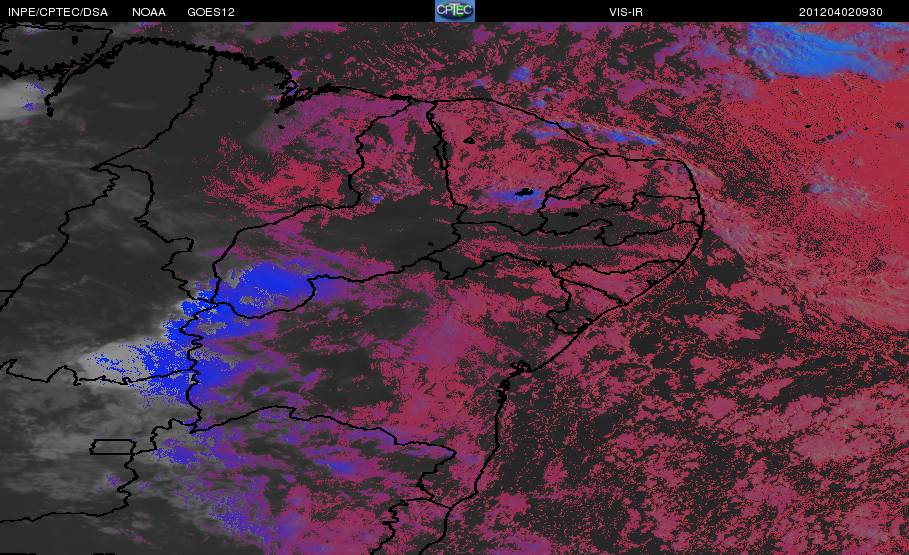Click the VIS-IR channel label
Screen dimensions: 909x555
(626, 12)
